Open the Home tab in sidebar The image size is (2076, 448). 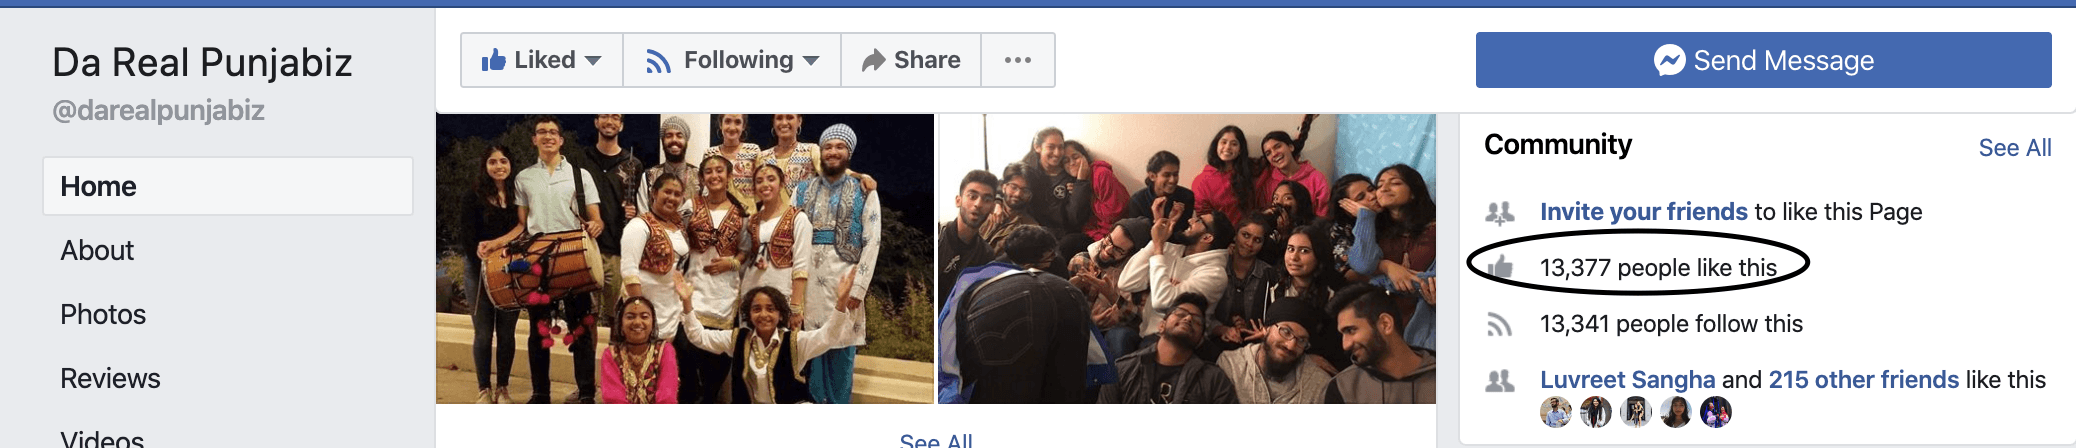228,186
